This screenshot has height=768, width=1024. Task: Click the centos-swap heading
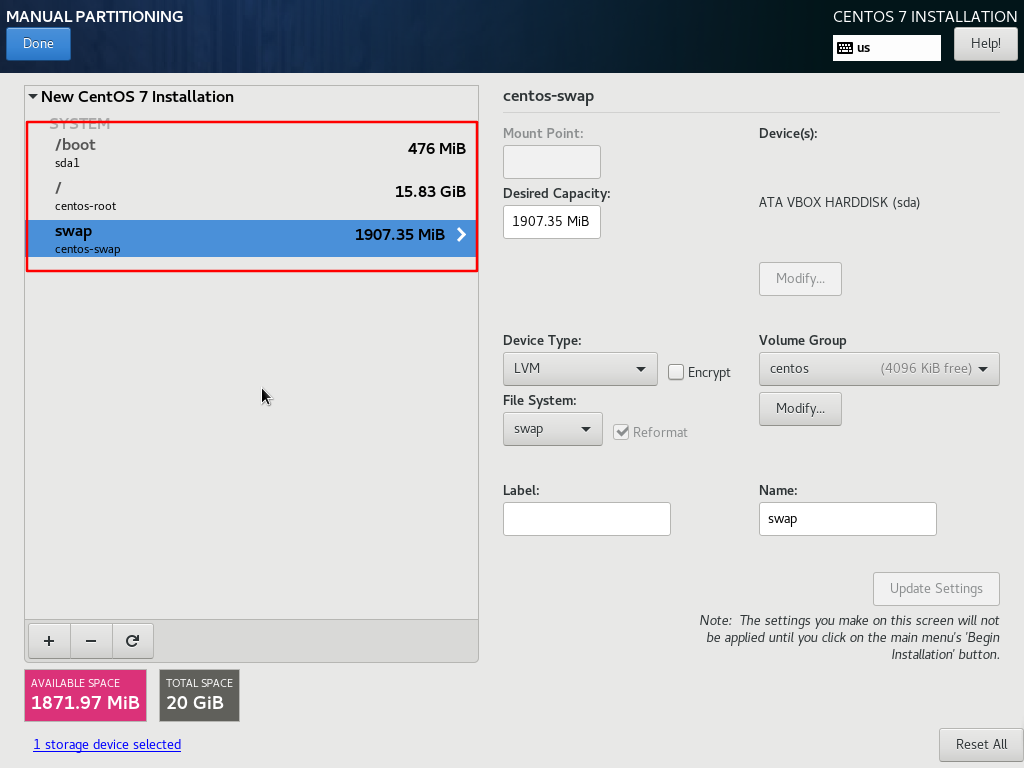click(549, 97)
